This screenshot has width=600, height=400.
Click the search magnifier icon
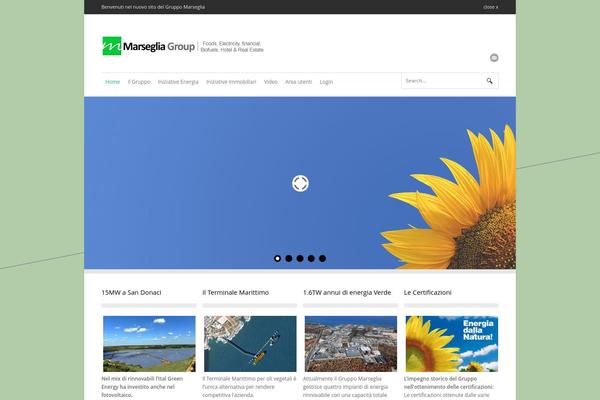click(489, 81)
